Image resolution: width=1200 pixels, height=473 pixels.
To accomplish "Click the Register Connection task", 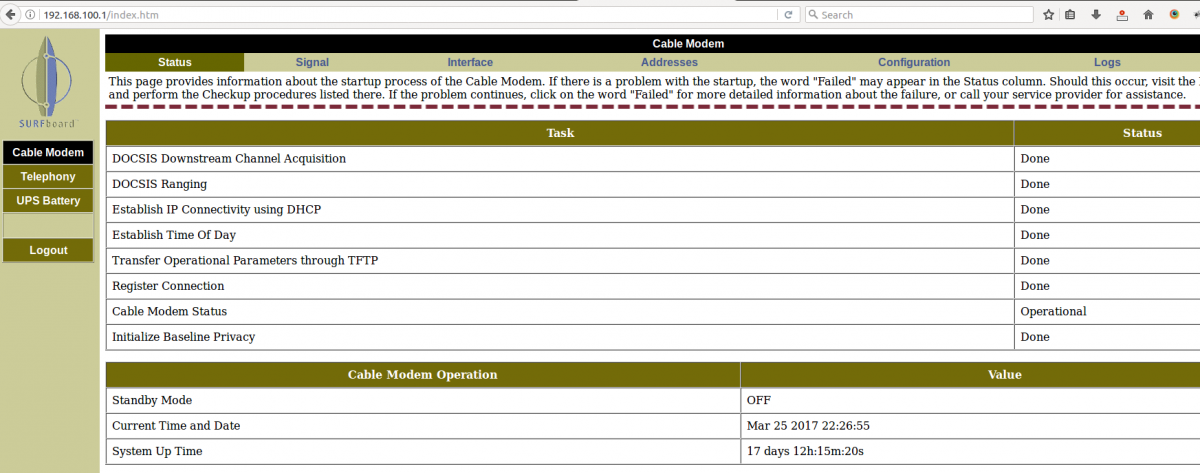I will pyautogui.click(x=167, y=286).
